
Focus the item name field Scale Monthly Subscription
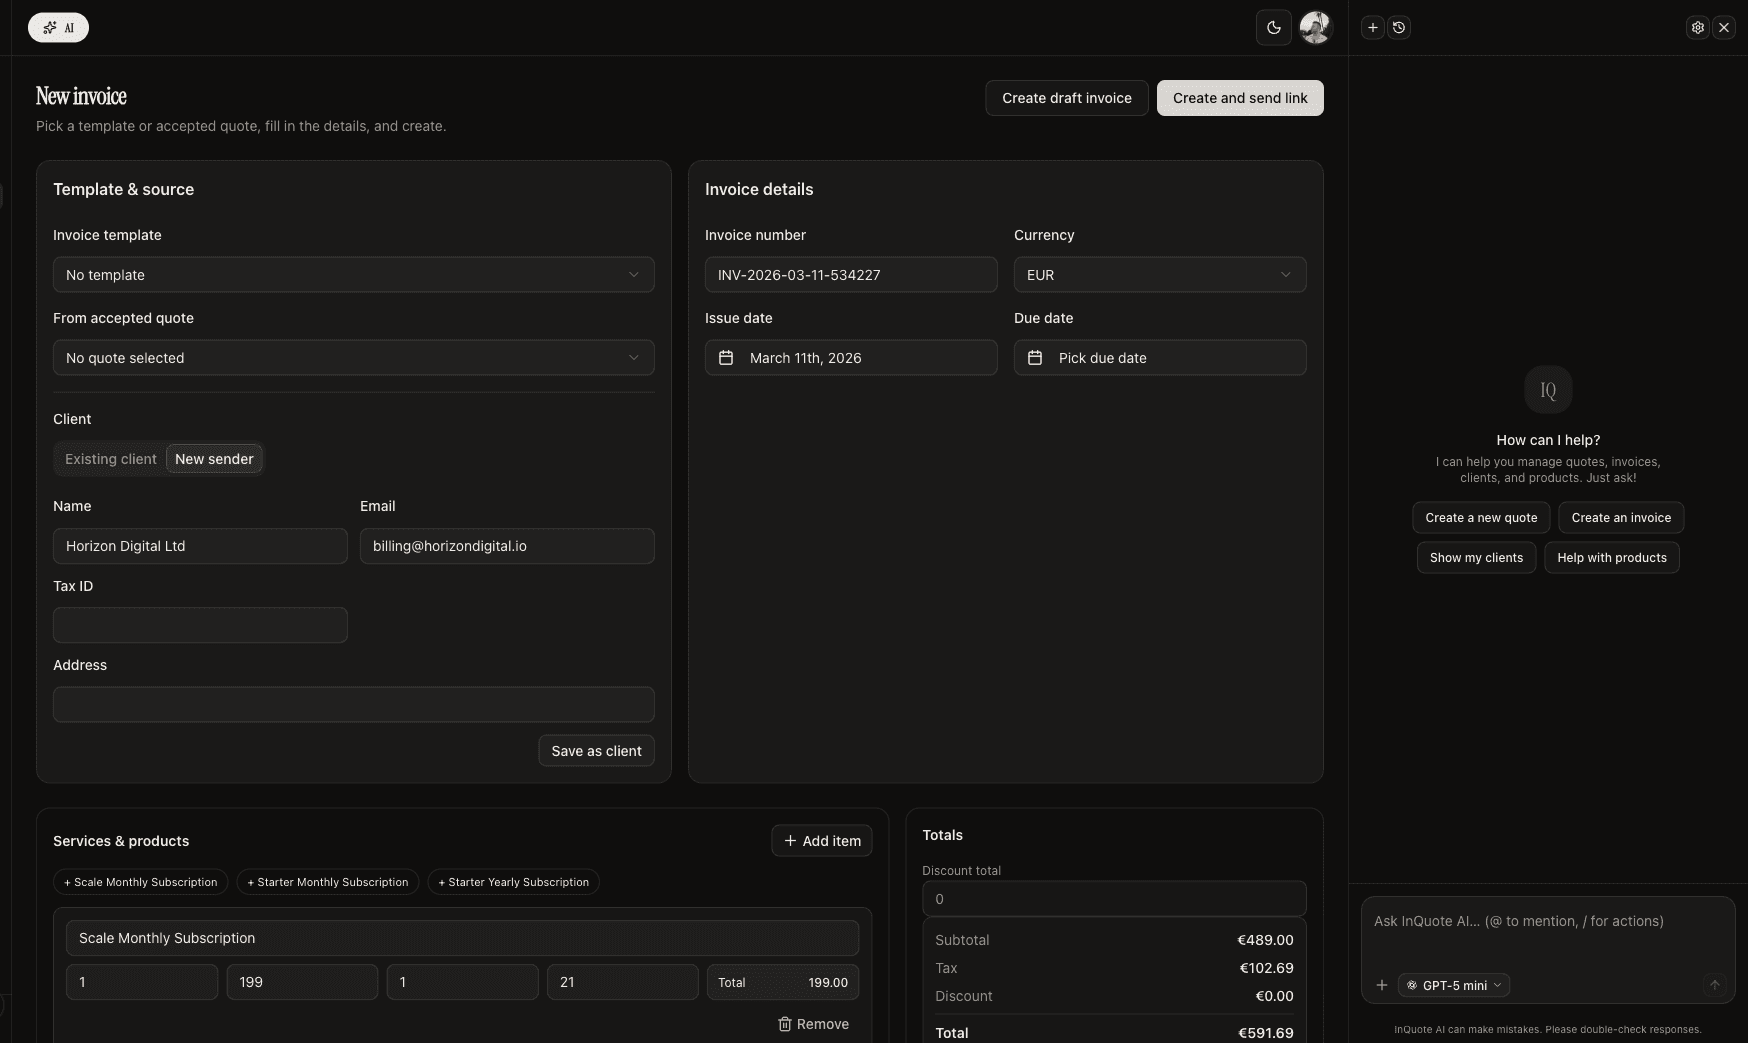[462, 938]
